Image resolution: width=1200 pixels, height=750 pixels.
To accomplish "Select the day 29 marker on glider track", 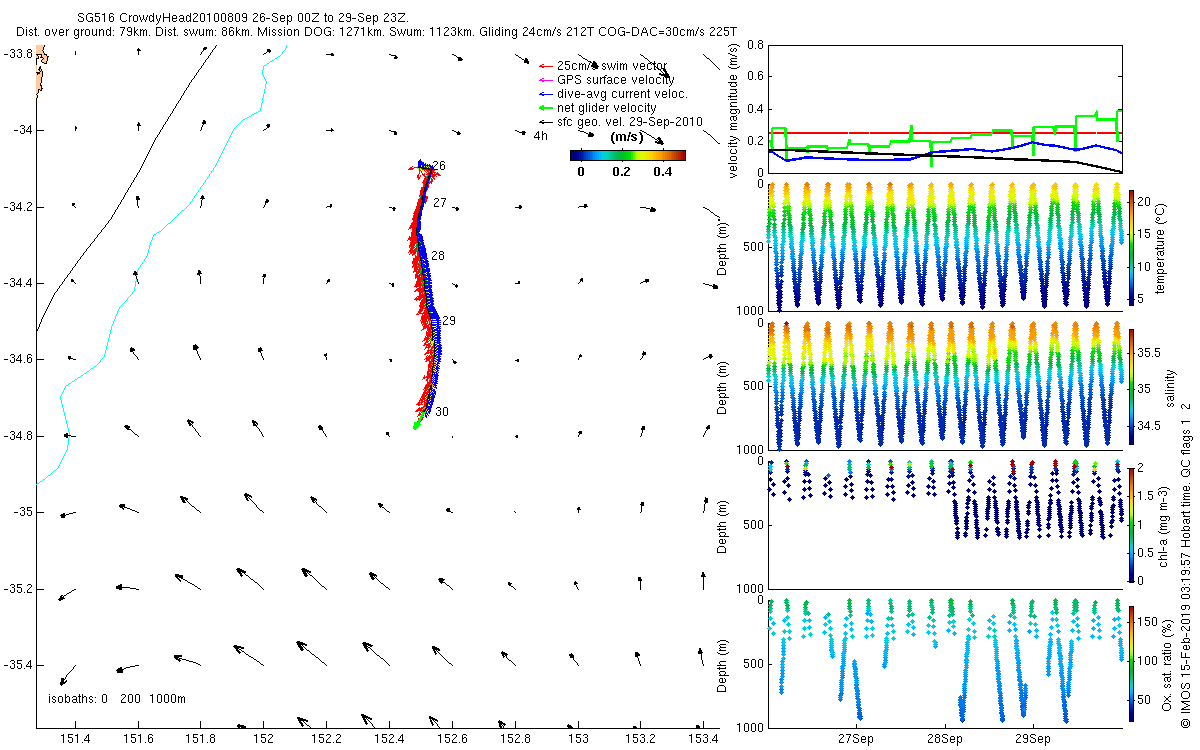I will pyautogui.click(x=449, y=321).
